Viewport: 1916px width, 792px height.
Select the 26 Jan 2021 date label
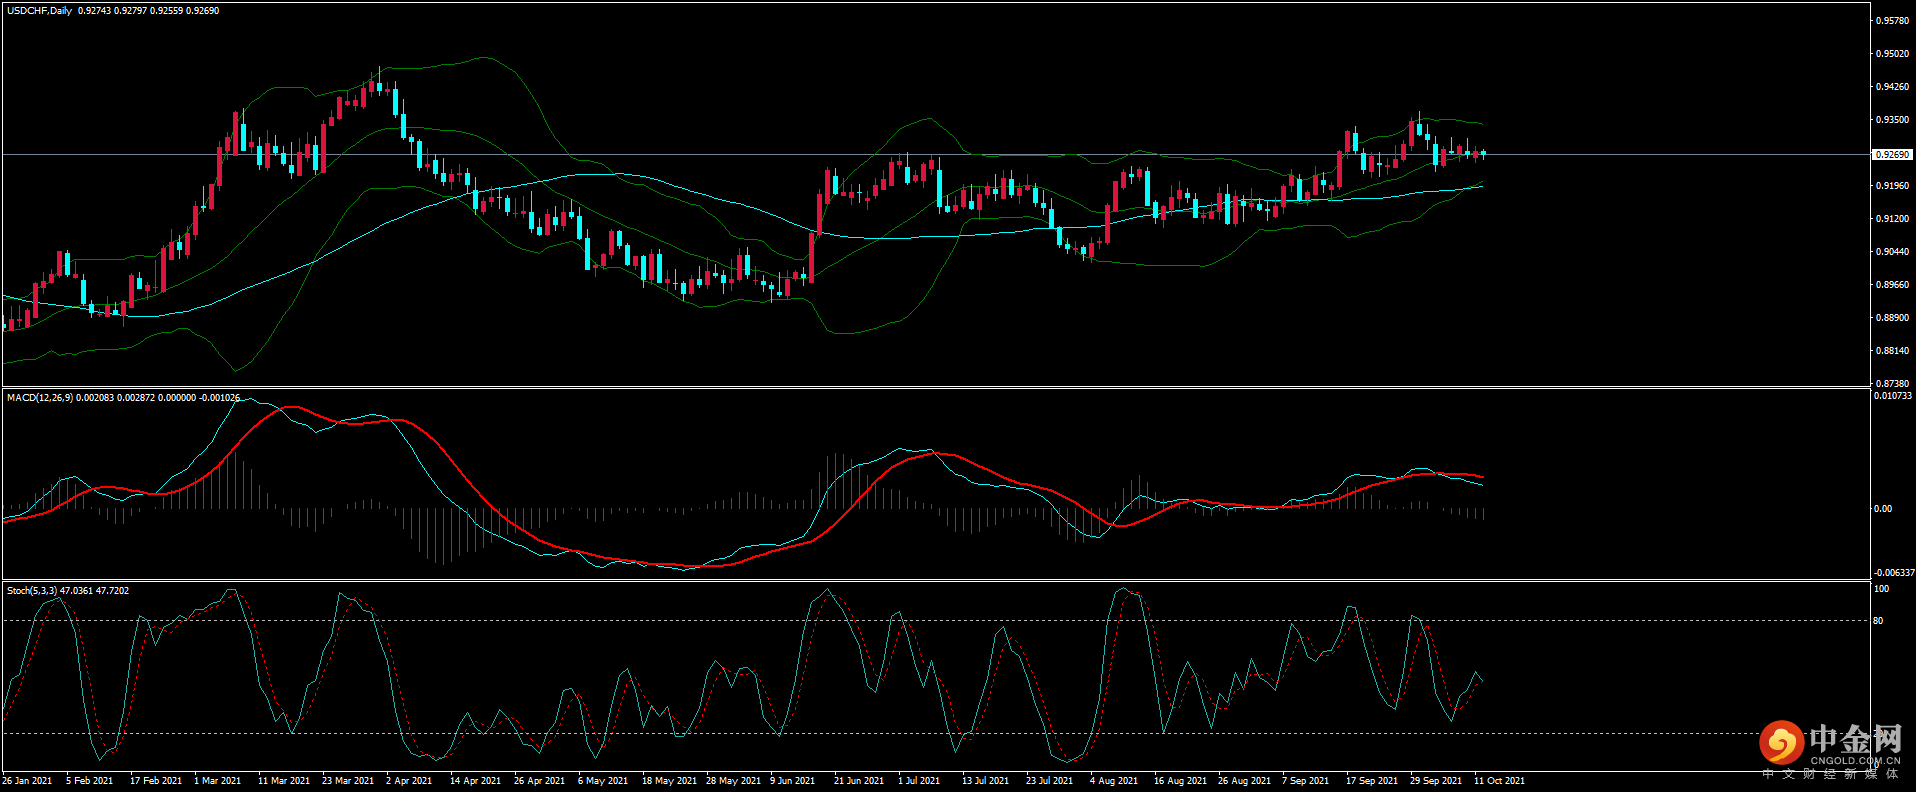click(27, 781)
